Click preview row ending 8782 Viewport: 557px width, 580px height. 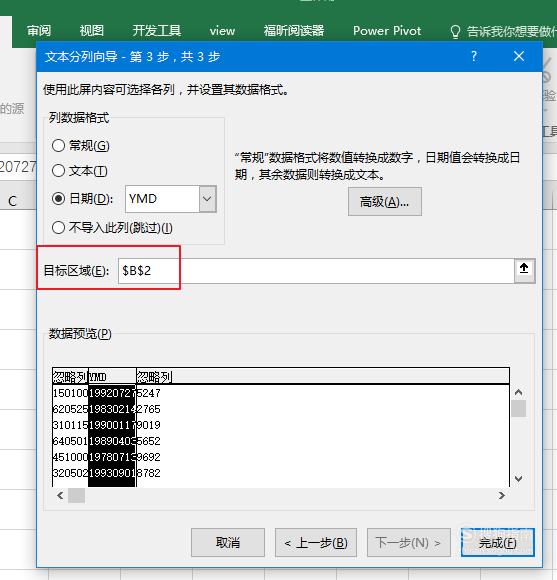pos(107,473)
